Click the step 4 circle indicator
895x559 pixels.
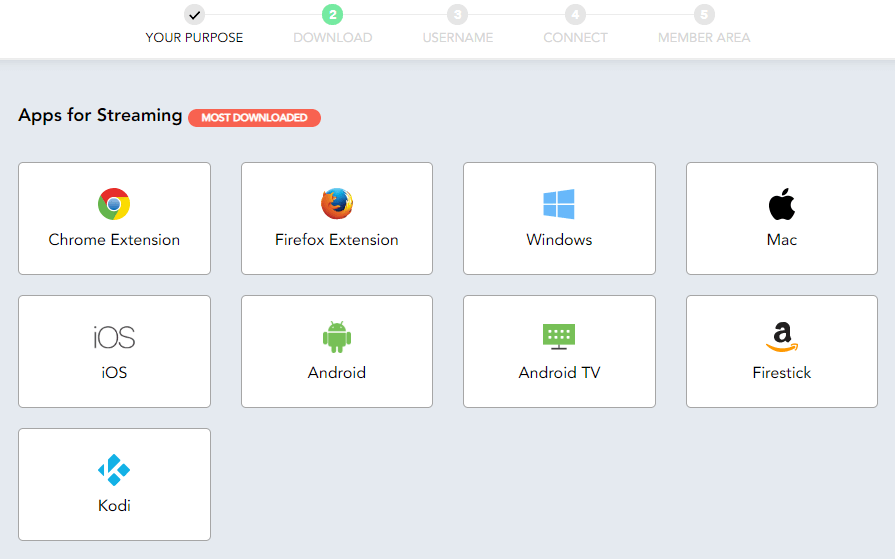575,15
